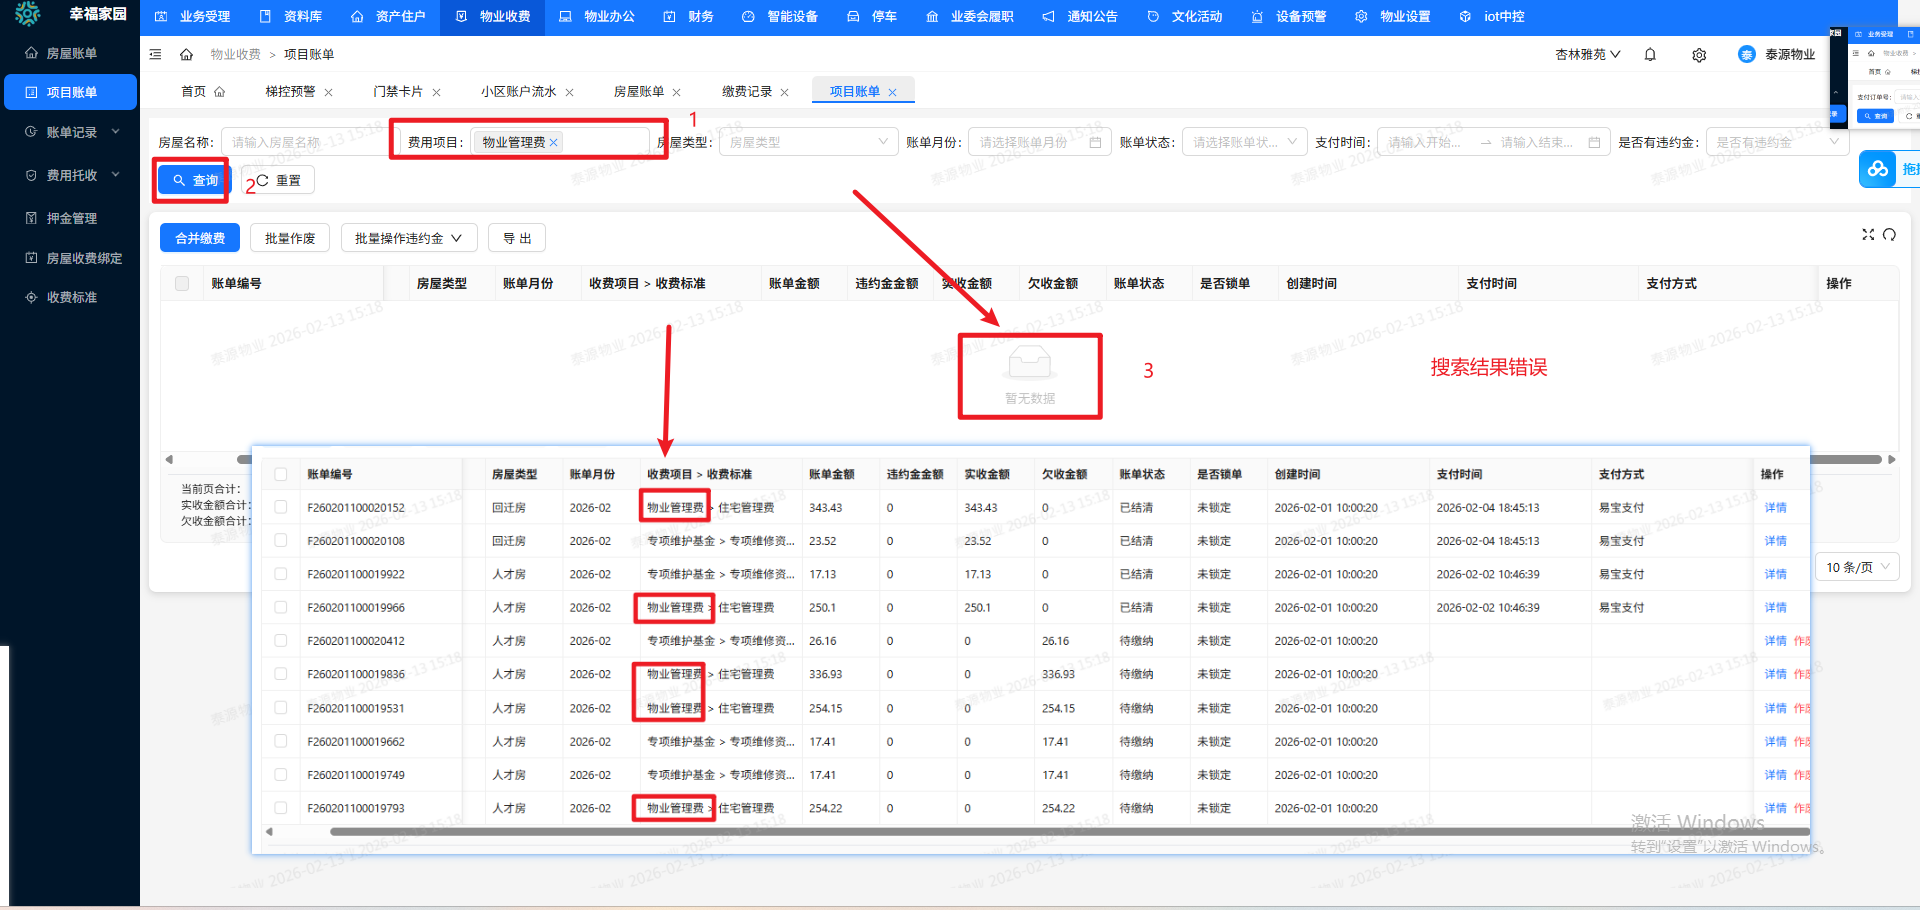Click the home icon in breadcrumb
The height and width of the screenshot is (910, 1920).
click(x=186, y=55)
